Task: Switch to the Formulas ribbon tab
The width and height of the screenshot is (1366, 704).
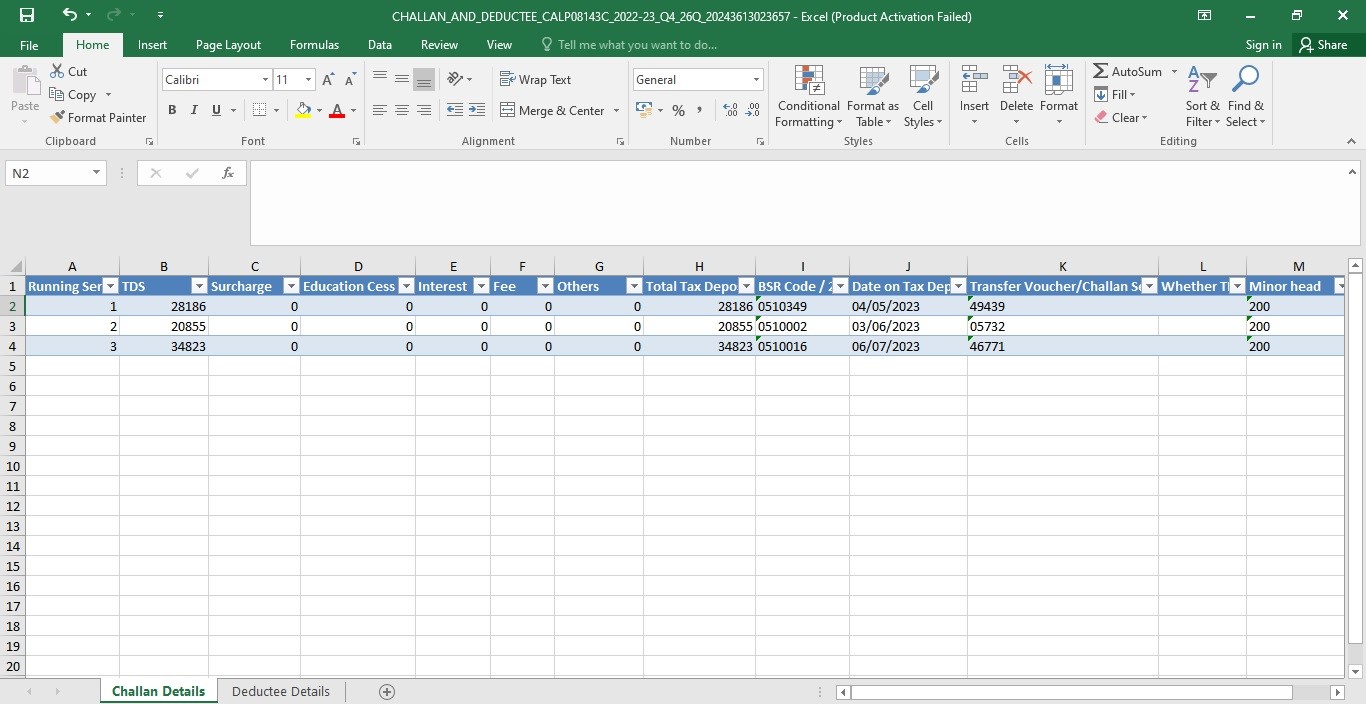Action: point(314,45)
